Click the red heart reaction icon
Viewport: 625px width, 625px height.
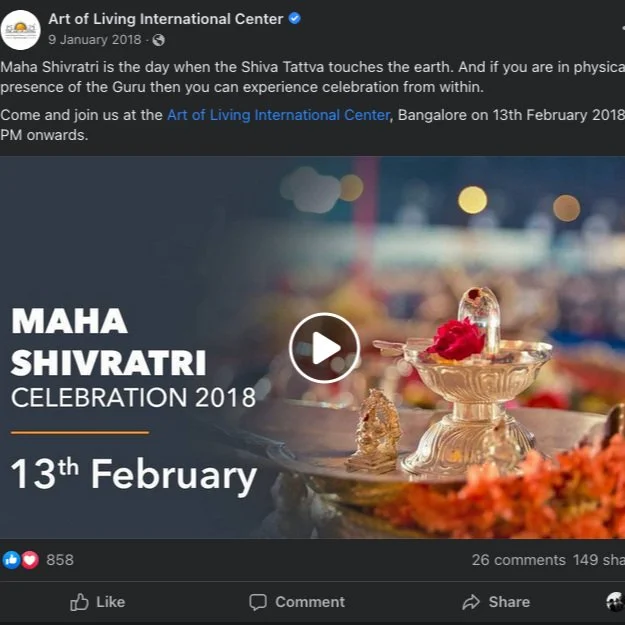(30, 560)
